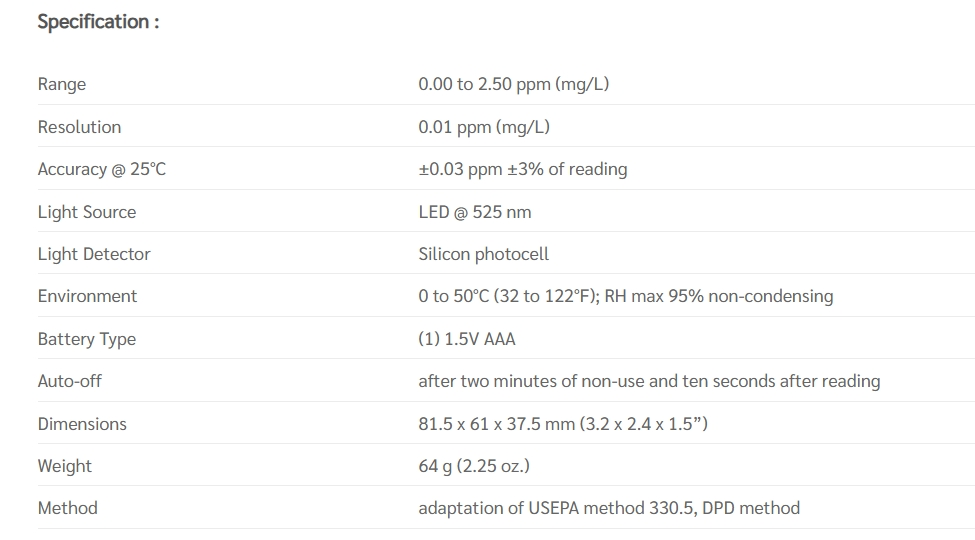Select the Resolution label
This screenshot has width=975, height=540.
pyautogui.click(x=79, y=127)
